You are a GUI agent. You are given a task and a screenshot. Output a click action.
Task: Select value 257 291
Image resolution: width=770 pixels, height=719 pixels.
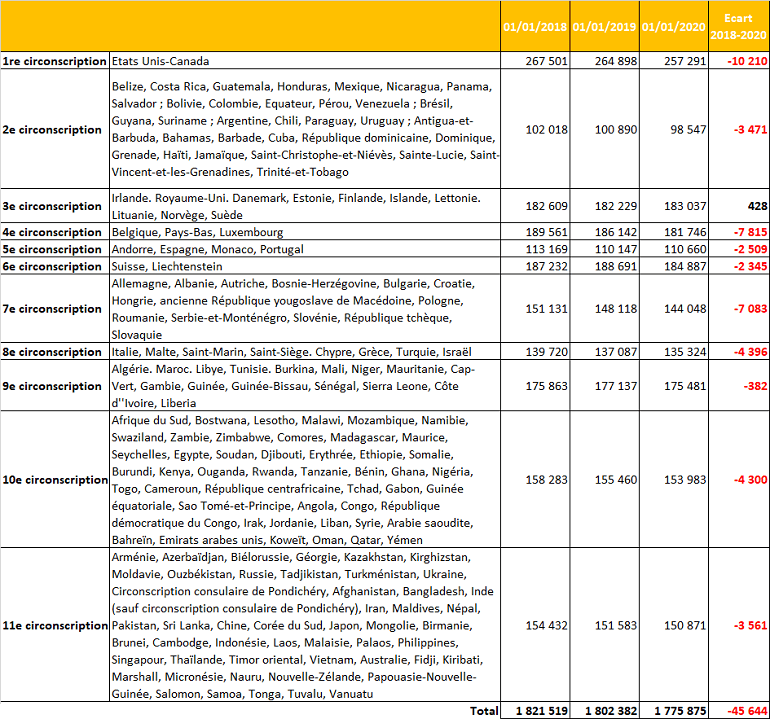click(685, 61)
